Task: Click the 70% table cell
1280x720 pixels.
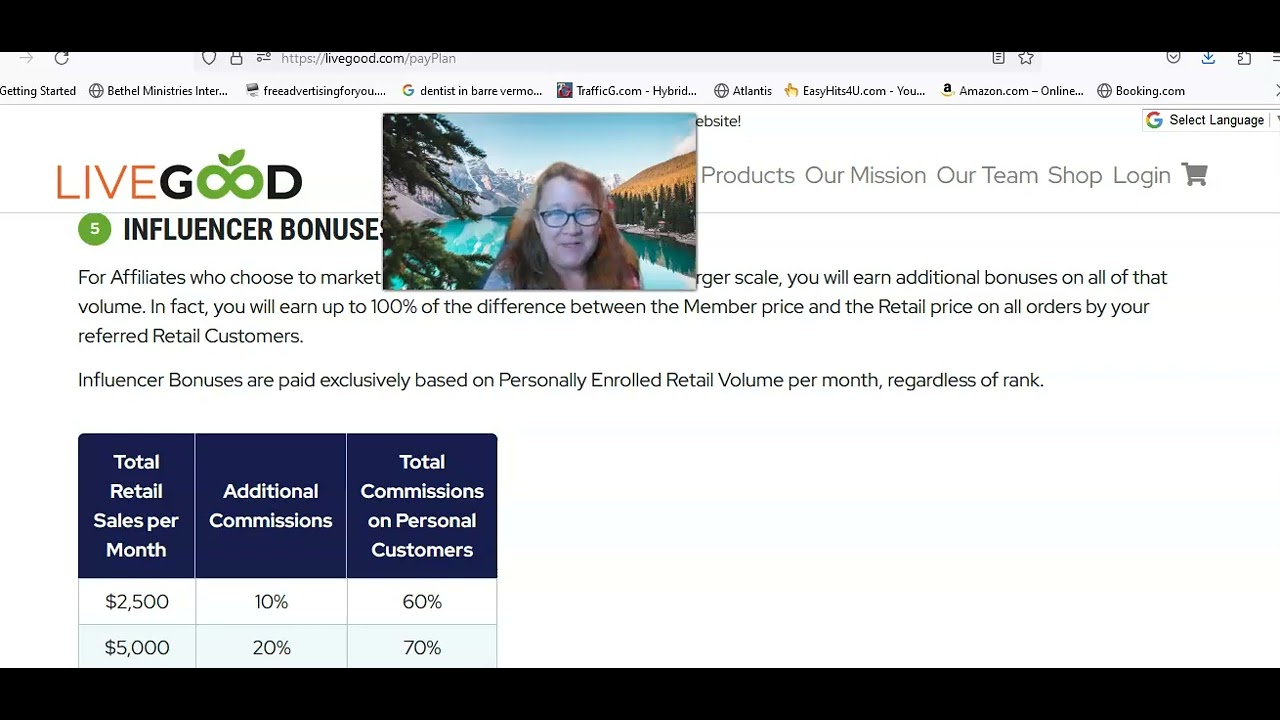Action: [x=422, y=647]
